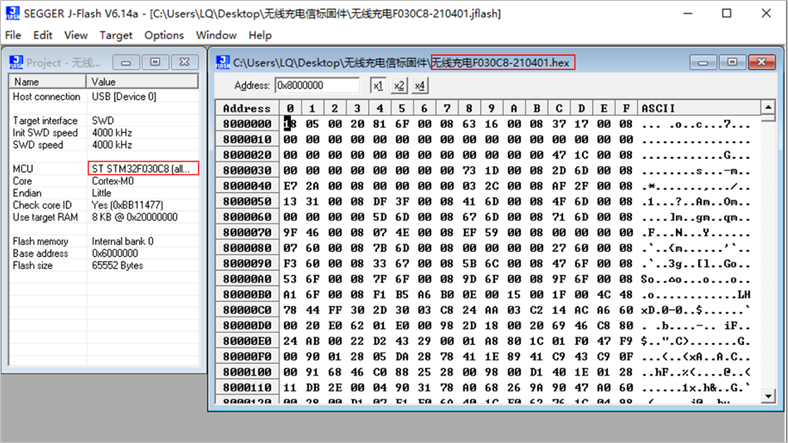Click the first byte at address 8000000
Screen dimensions: 788x443
(x=290, y=124)
